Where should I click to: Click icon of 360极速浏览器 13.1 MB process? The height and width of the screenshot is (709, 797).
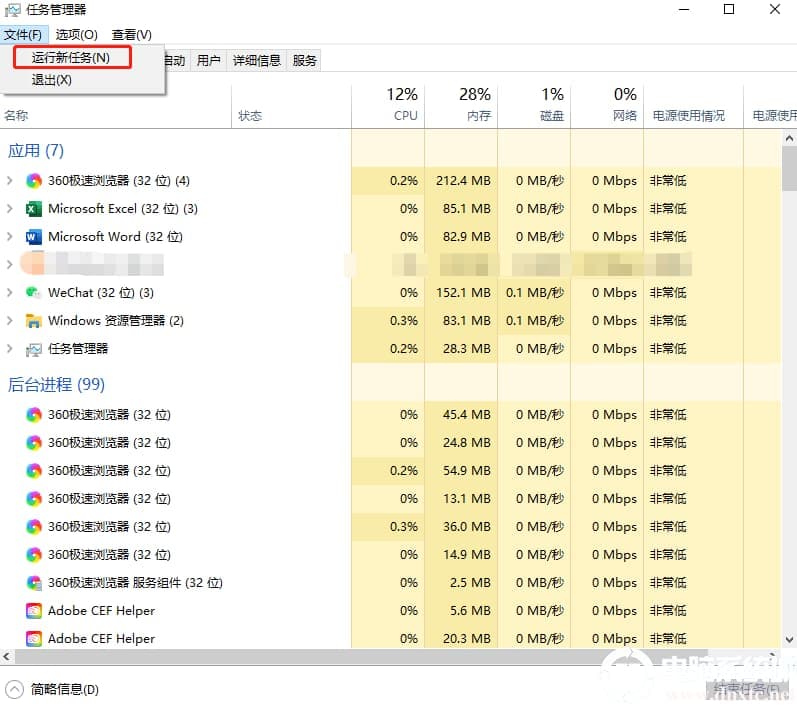34,499
